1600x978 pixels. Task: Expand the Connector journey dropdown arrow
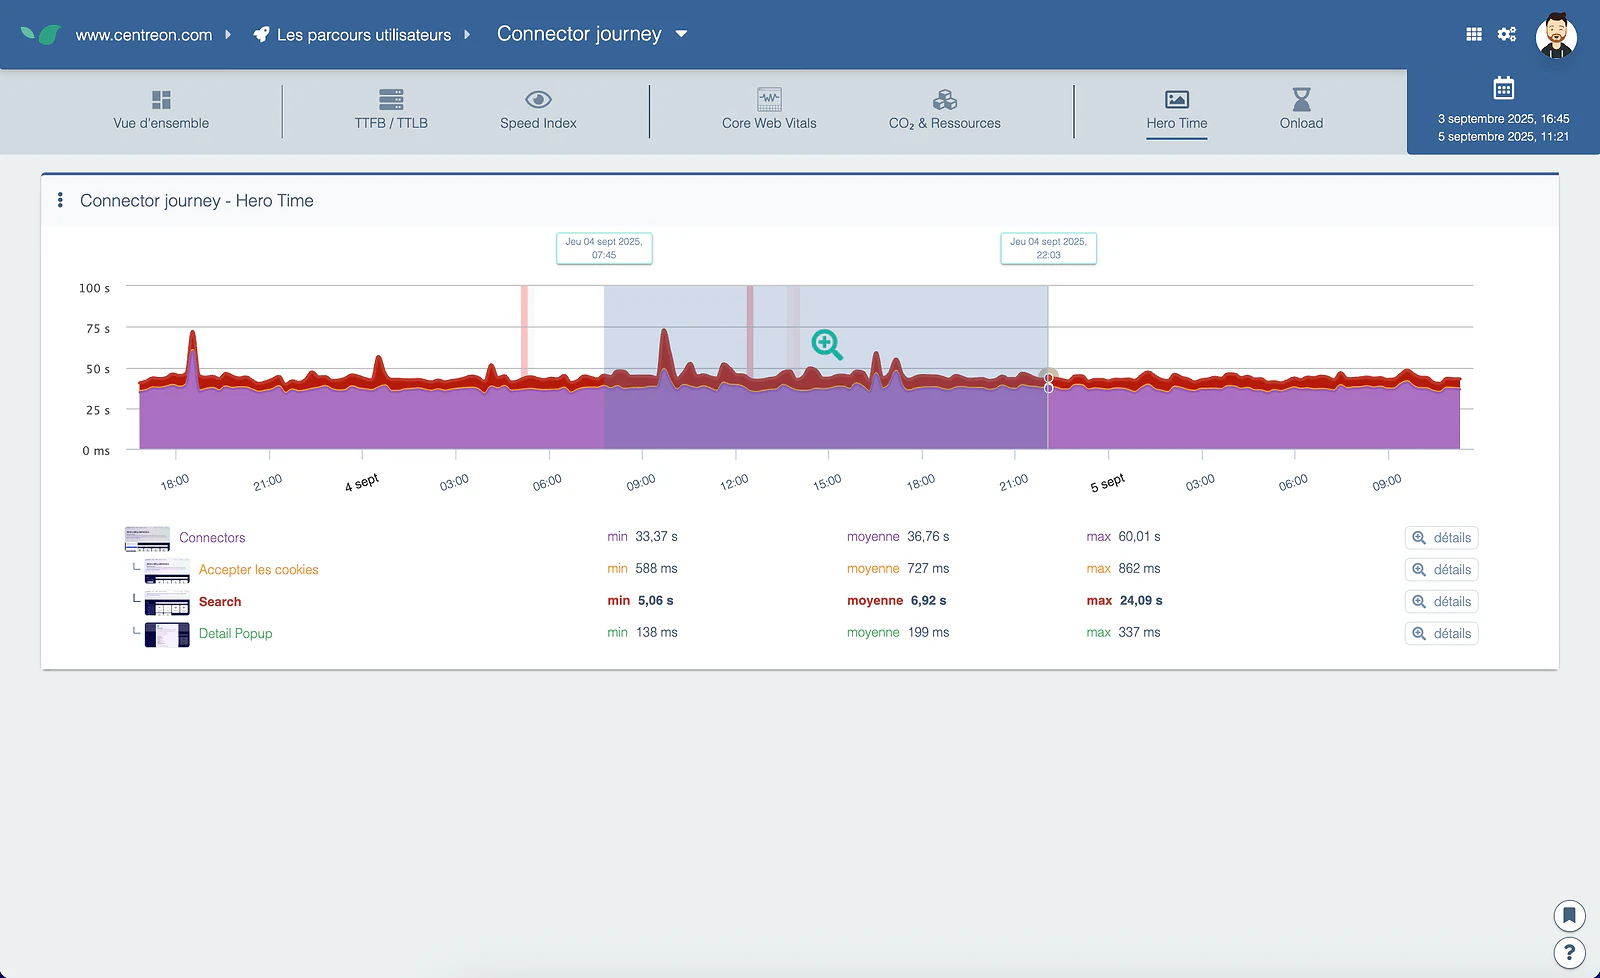point(681,34)
